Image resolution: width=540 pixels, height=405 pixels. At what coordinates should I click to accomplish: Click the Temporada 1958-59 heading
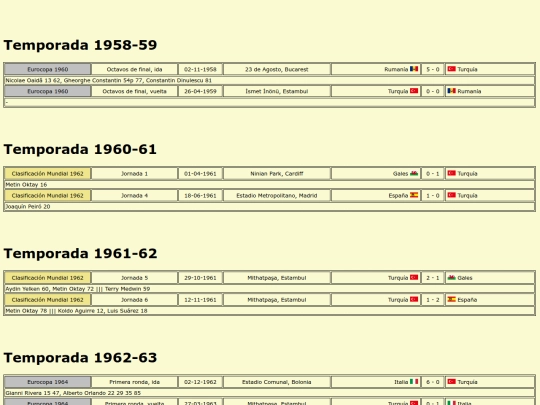tap(80, 45)
